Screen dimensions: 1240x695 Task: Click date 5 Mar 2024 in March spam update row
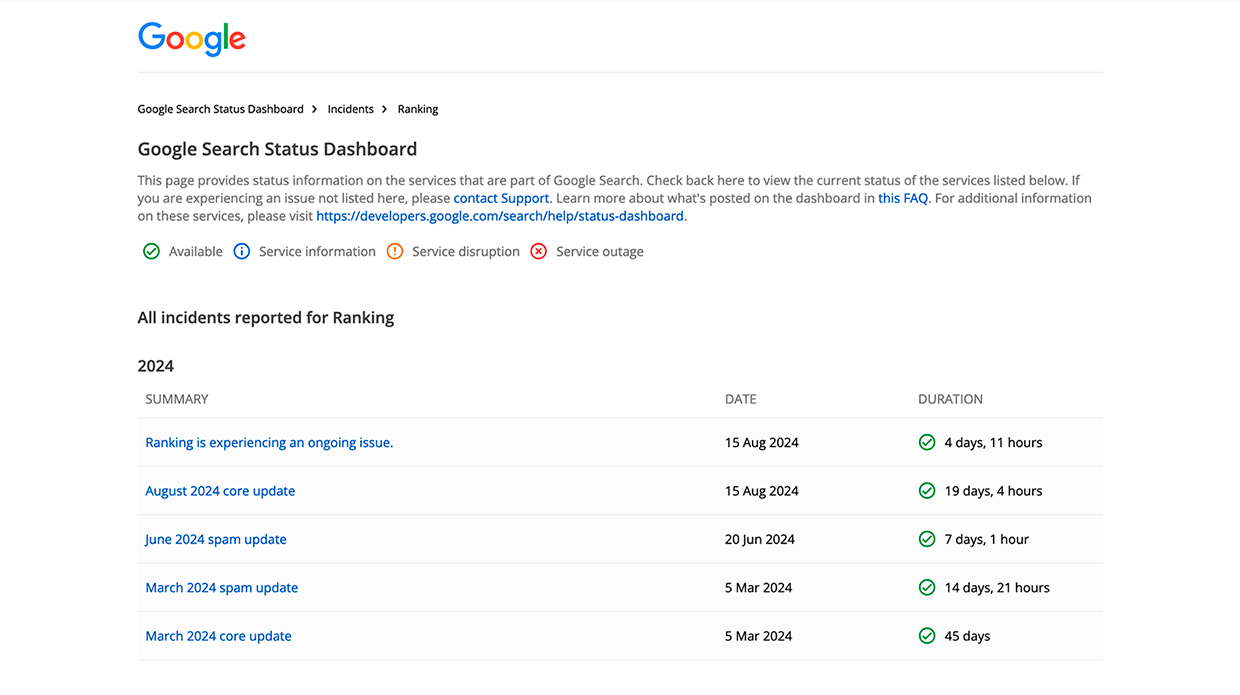pos(758,588)
